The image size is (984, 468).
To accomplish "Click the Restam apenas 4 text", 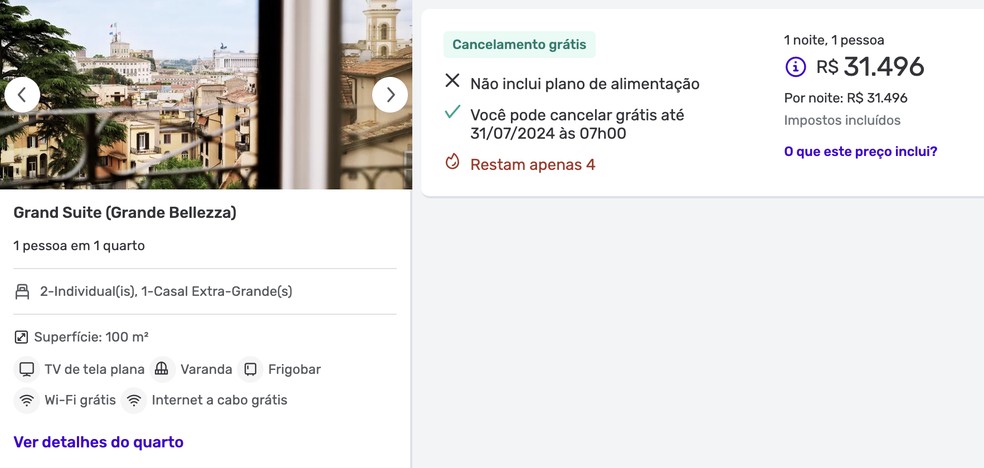I will point(533,165).
